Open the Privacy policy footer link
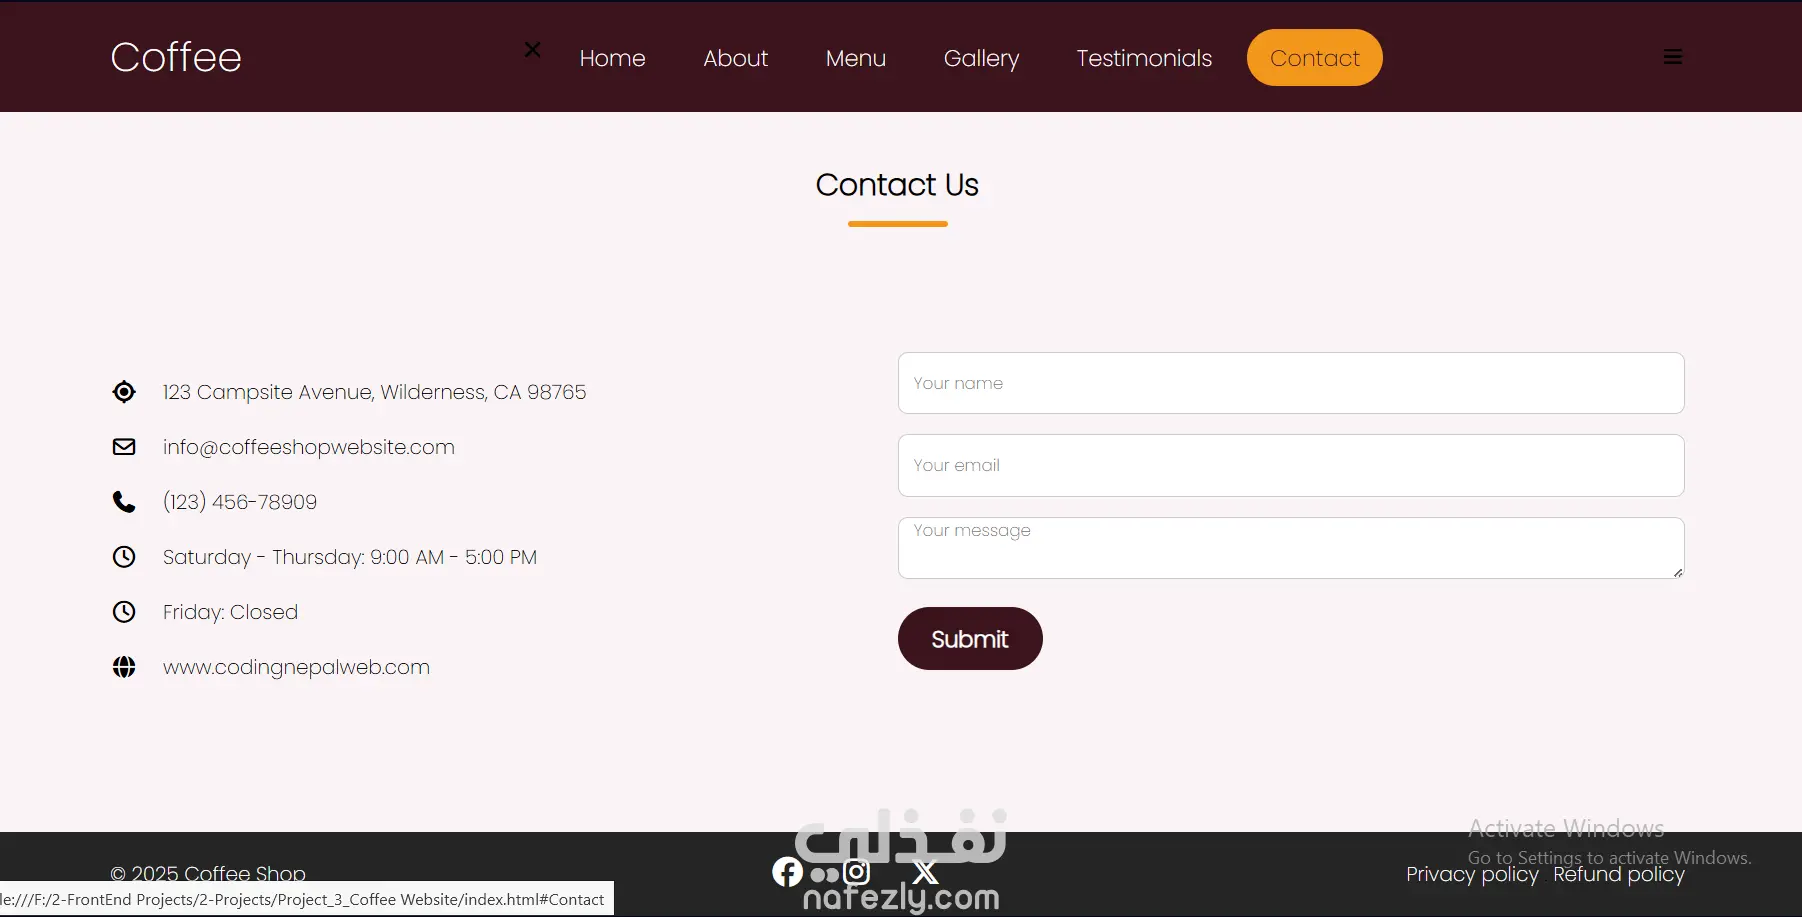Screen dimensions: 1802x917 tap(1472, 874)
